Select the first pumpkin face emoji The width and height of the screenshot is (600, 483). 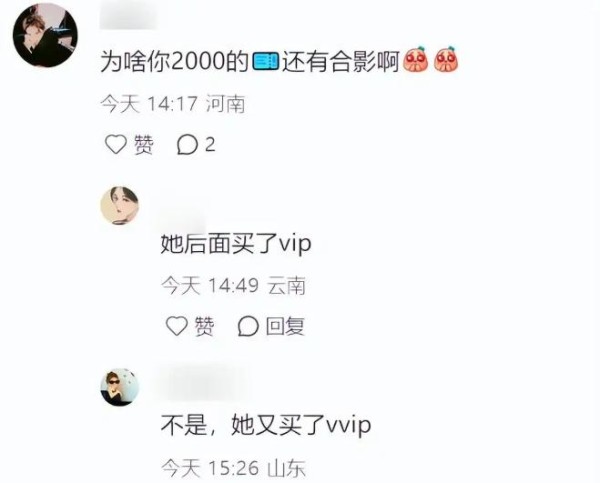[x=416, y=60]
